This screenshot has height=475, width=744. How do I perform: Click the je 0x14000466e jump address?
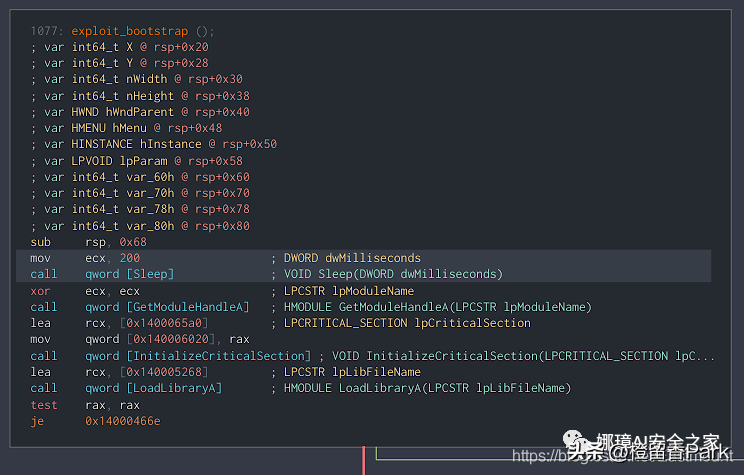pyautogui.click(x=122, y=421)
